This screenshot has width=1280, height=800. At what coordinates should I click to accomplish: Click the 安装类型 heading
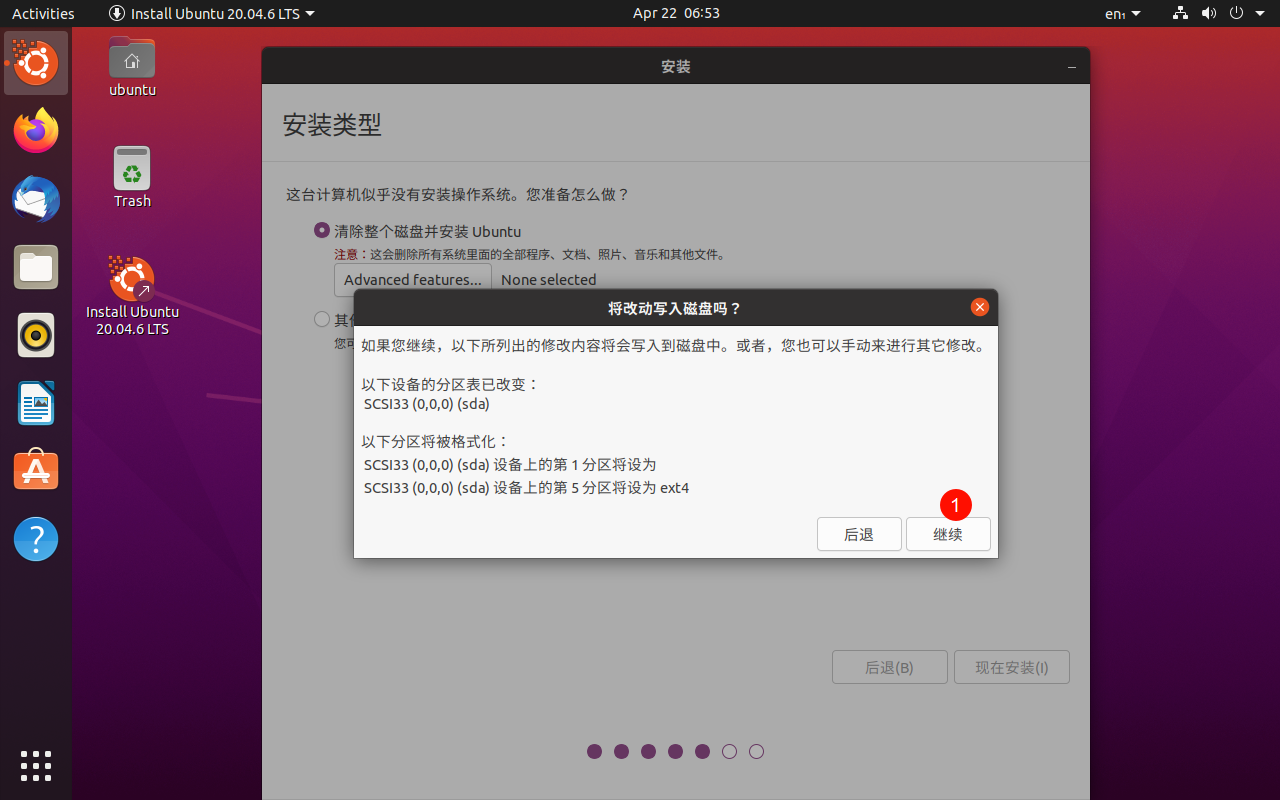coord(332,125)
